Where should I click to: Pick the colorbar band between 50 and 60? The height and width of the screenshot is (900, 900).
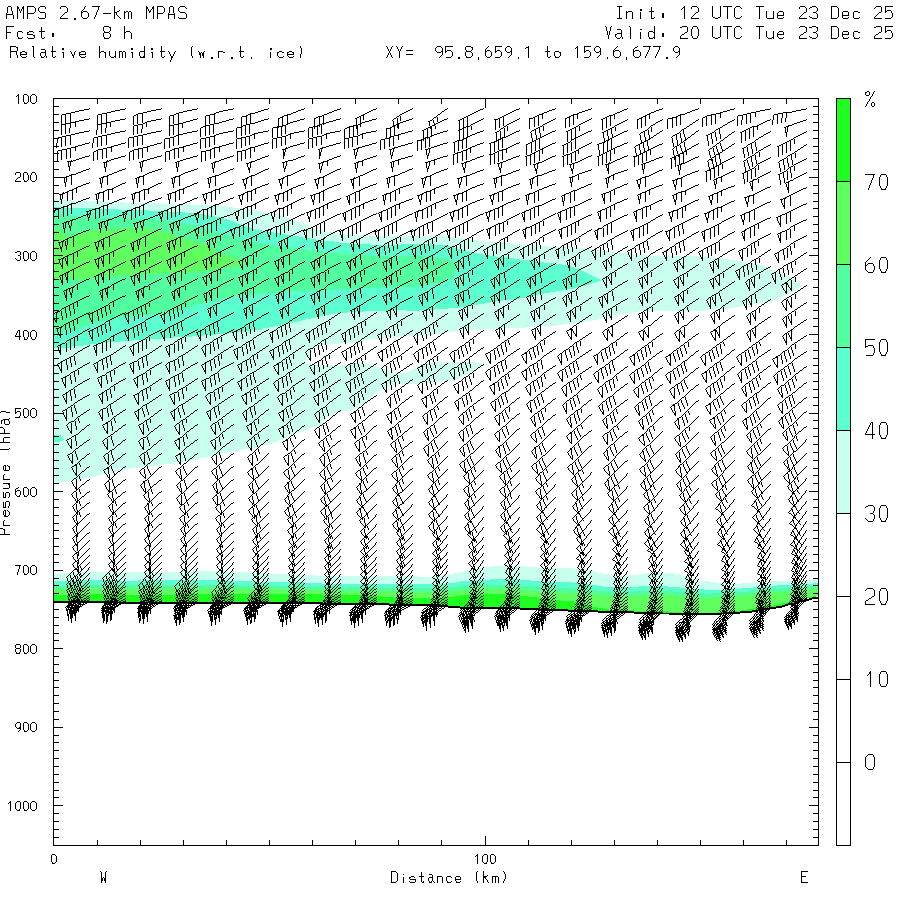pos(843,305)
